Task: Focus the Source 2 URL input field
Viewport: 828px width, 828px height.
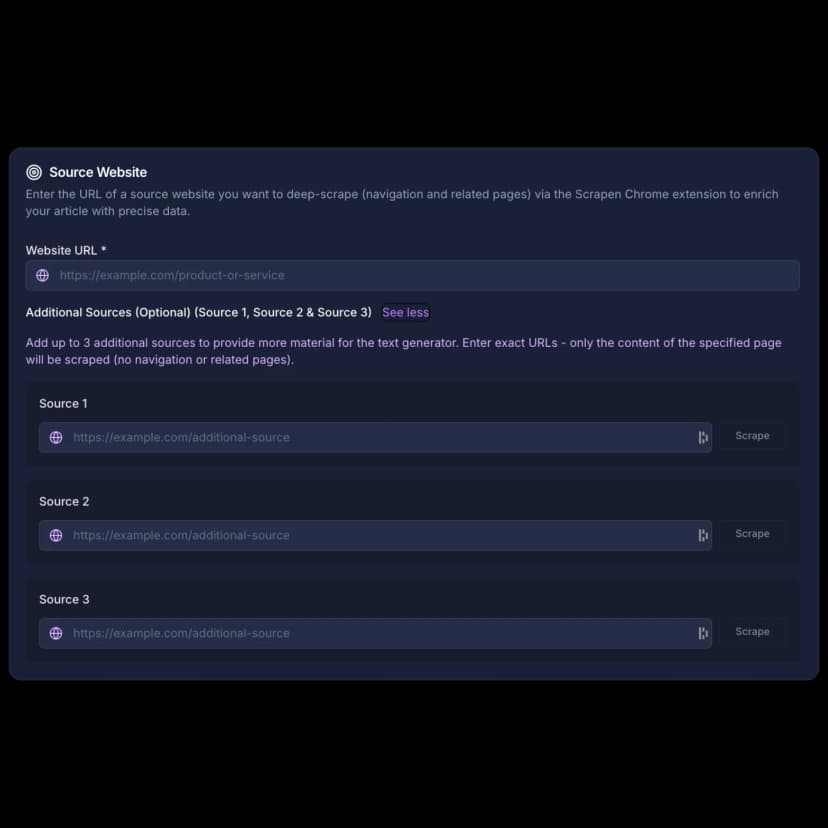Action: 380,535
